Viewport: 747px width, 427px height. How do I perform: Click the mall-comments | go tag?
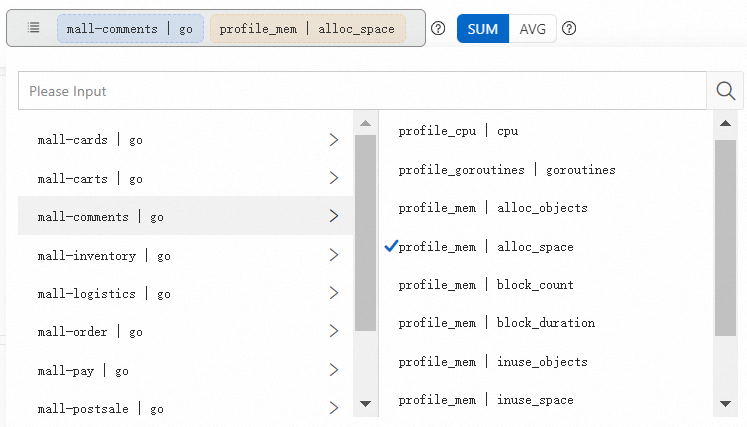130,29
